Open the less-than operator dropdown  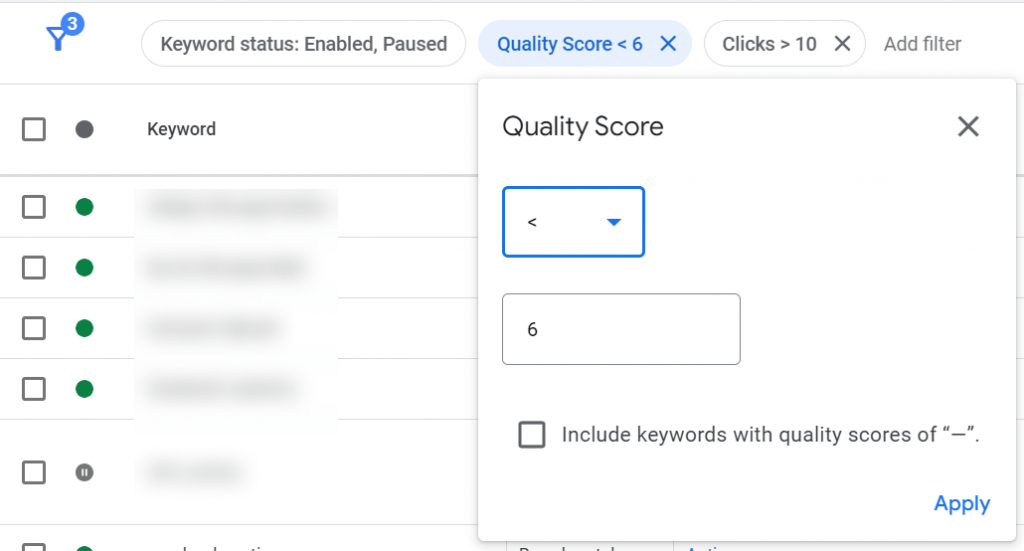[x=573, y=222]
